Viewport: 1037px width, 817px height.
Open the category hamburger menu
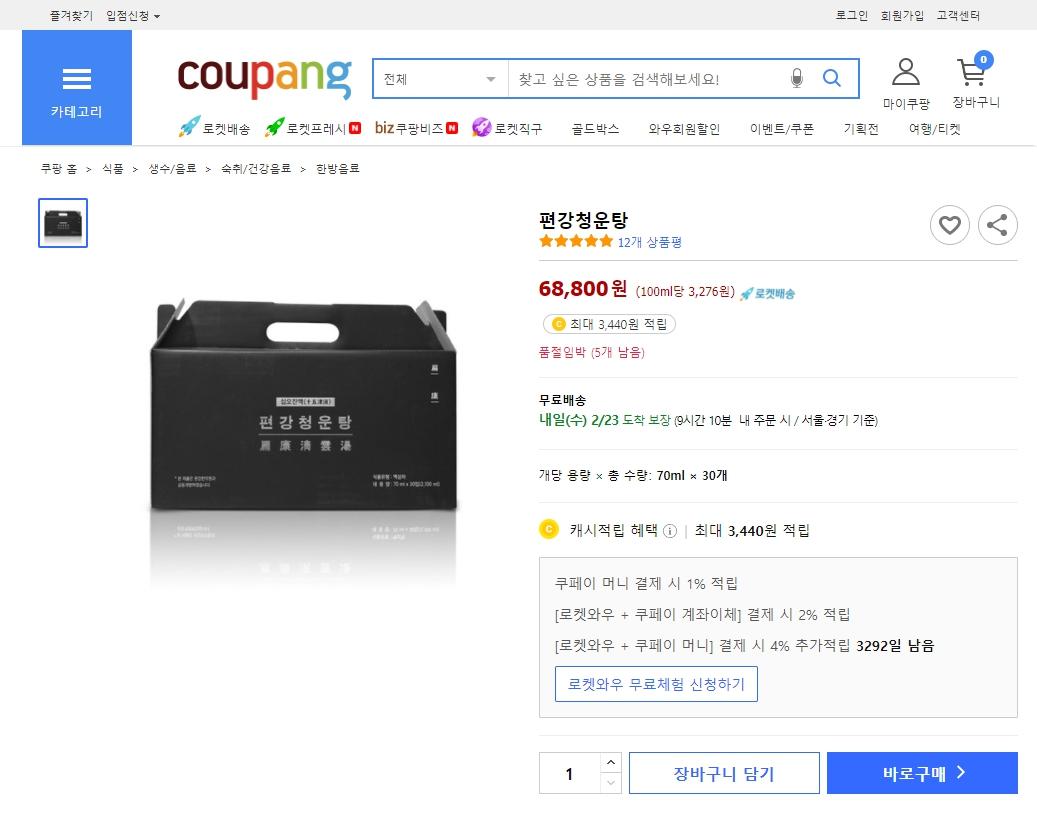click(77, 87)
